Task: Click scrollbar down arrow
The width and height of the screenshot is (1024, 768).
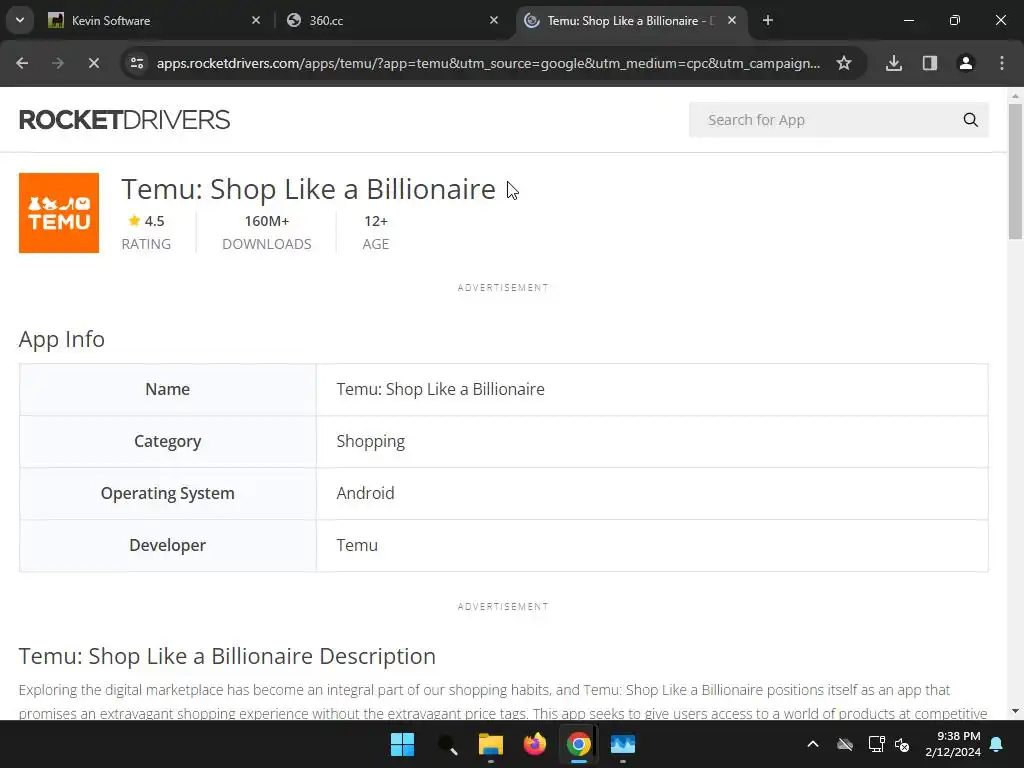Action: pyautogui.click(x=1015, y=711)
